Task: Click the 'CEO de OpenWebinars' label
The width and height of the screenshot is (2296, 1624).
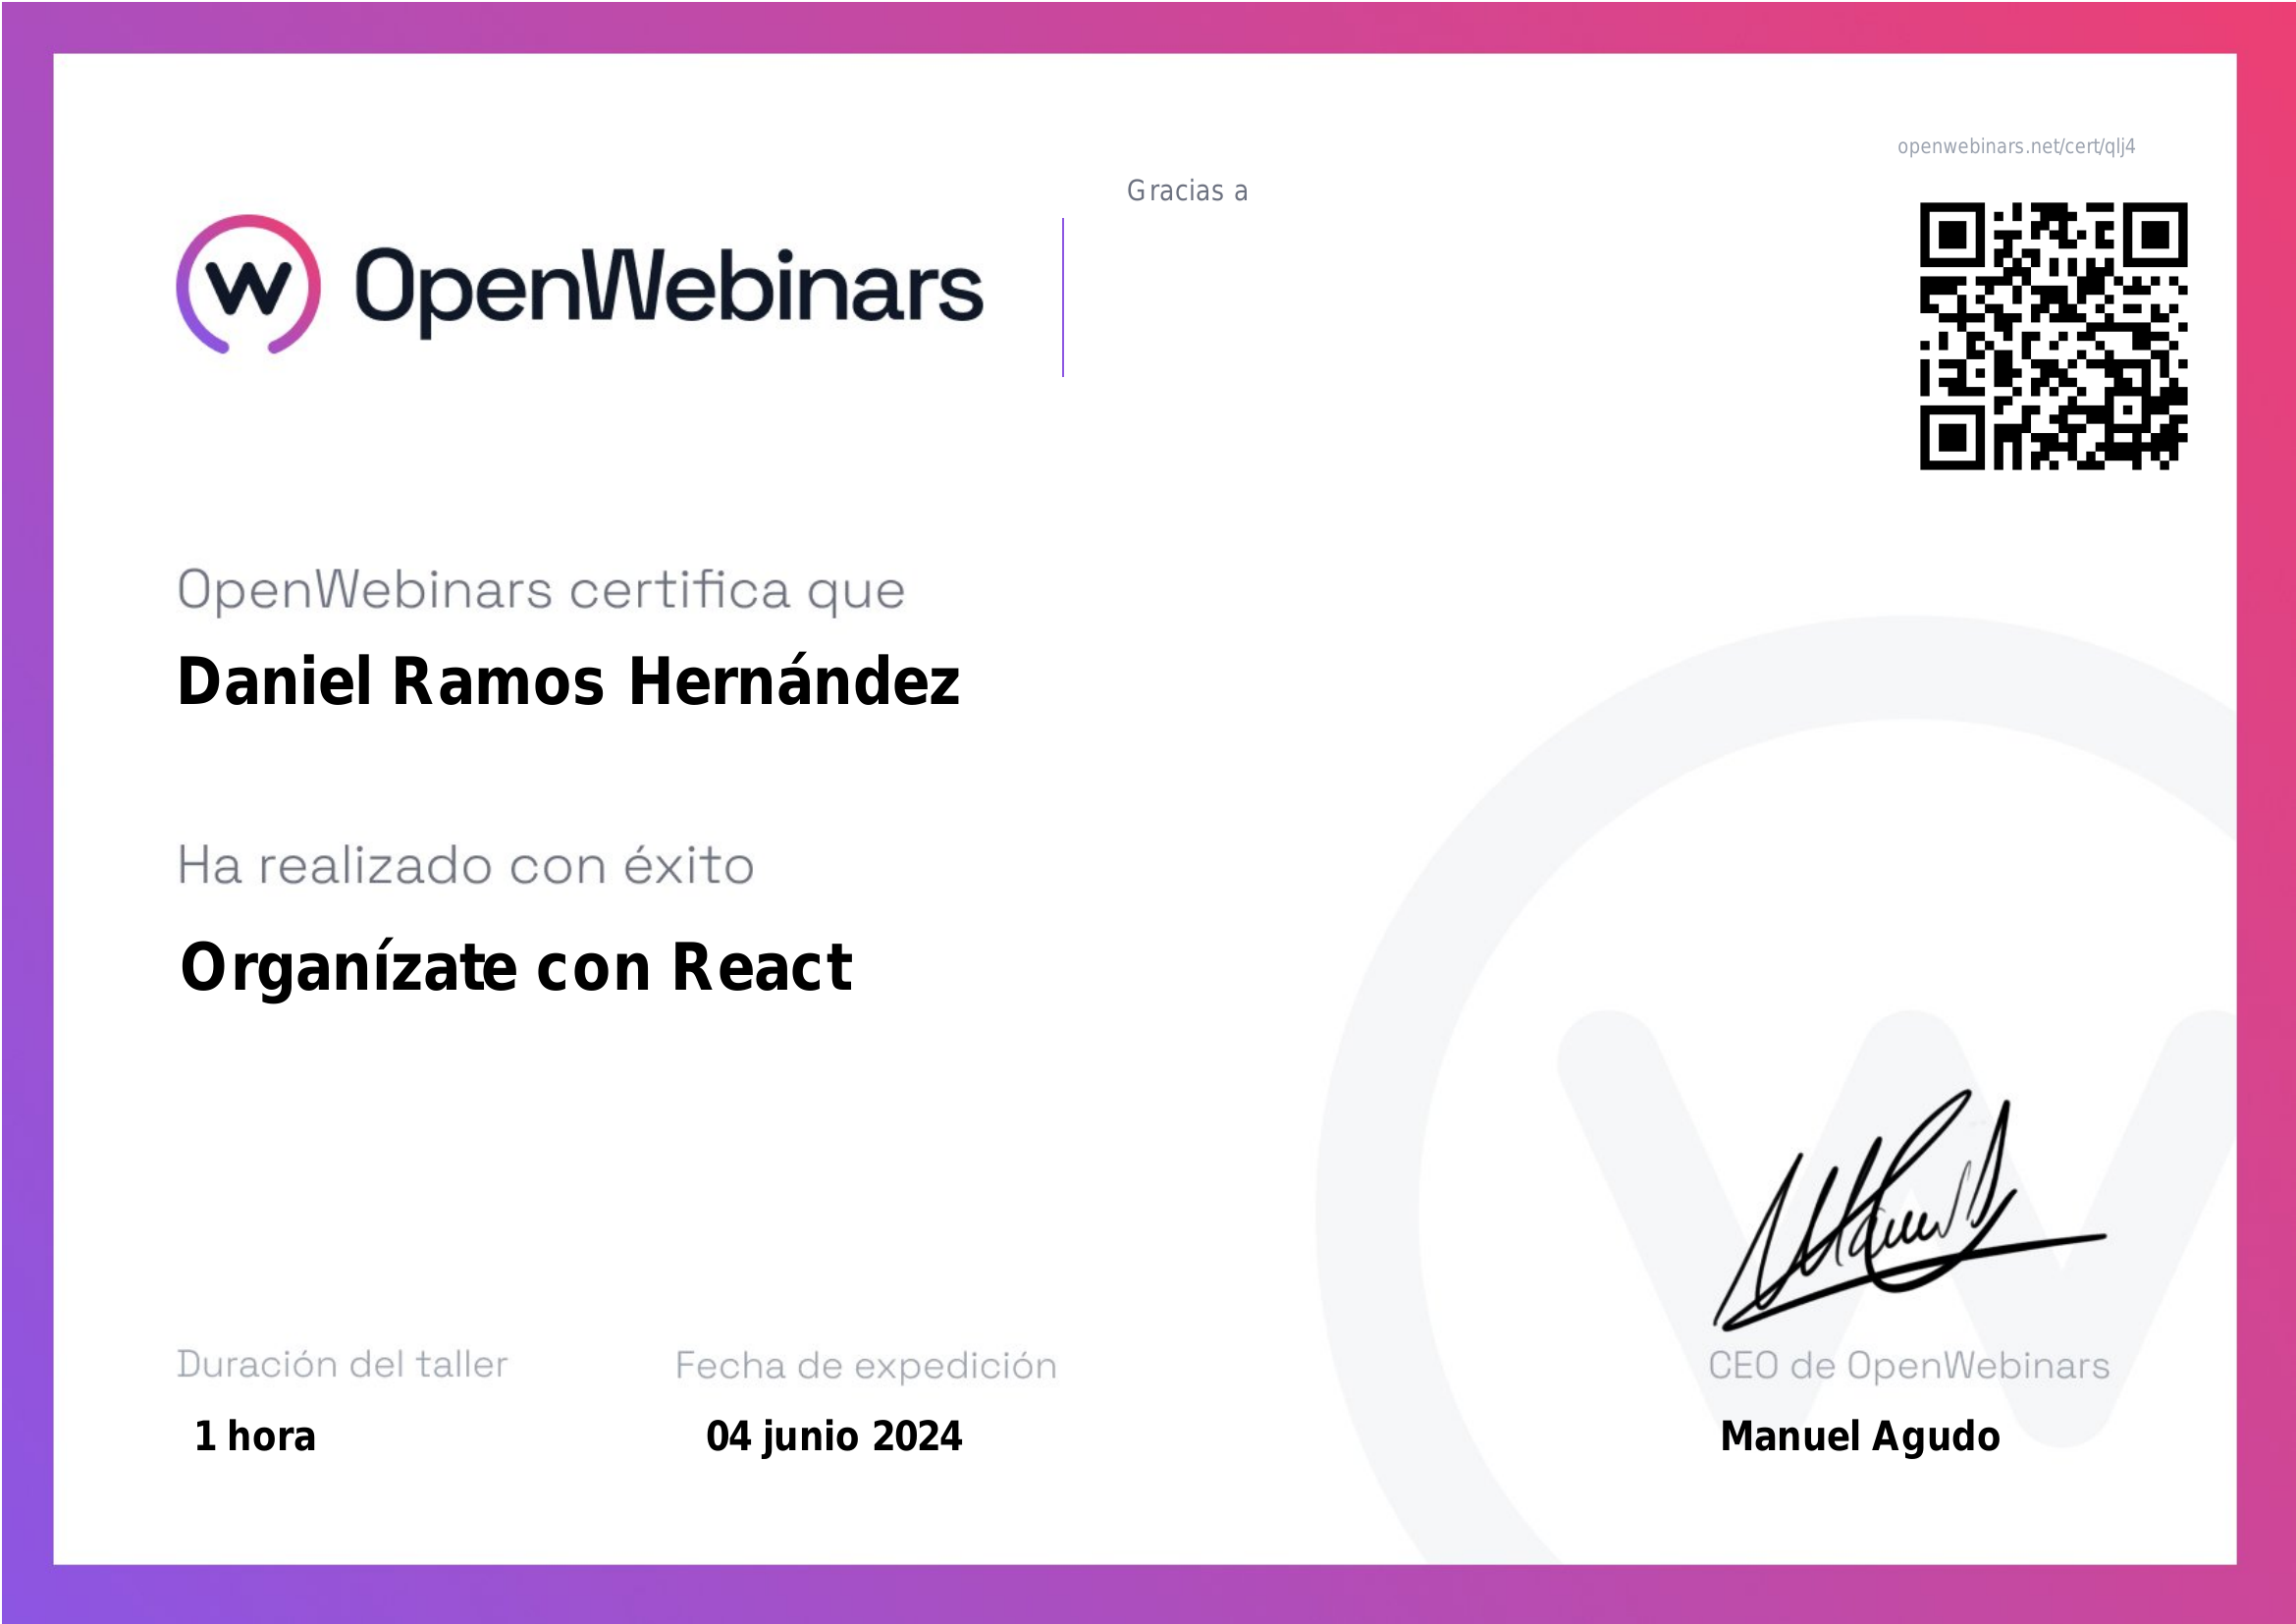Action: [x=1908, y=1366]
